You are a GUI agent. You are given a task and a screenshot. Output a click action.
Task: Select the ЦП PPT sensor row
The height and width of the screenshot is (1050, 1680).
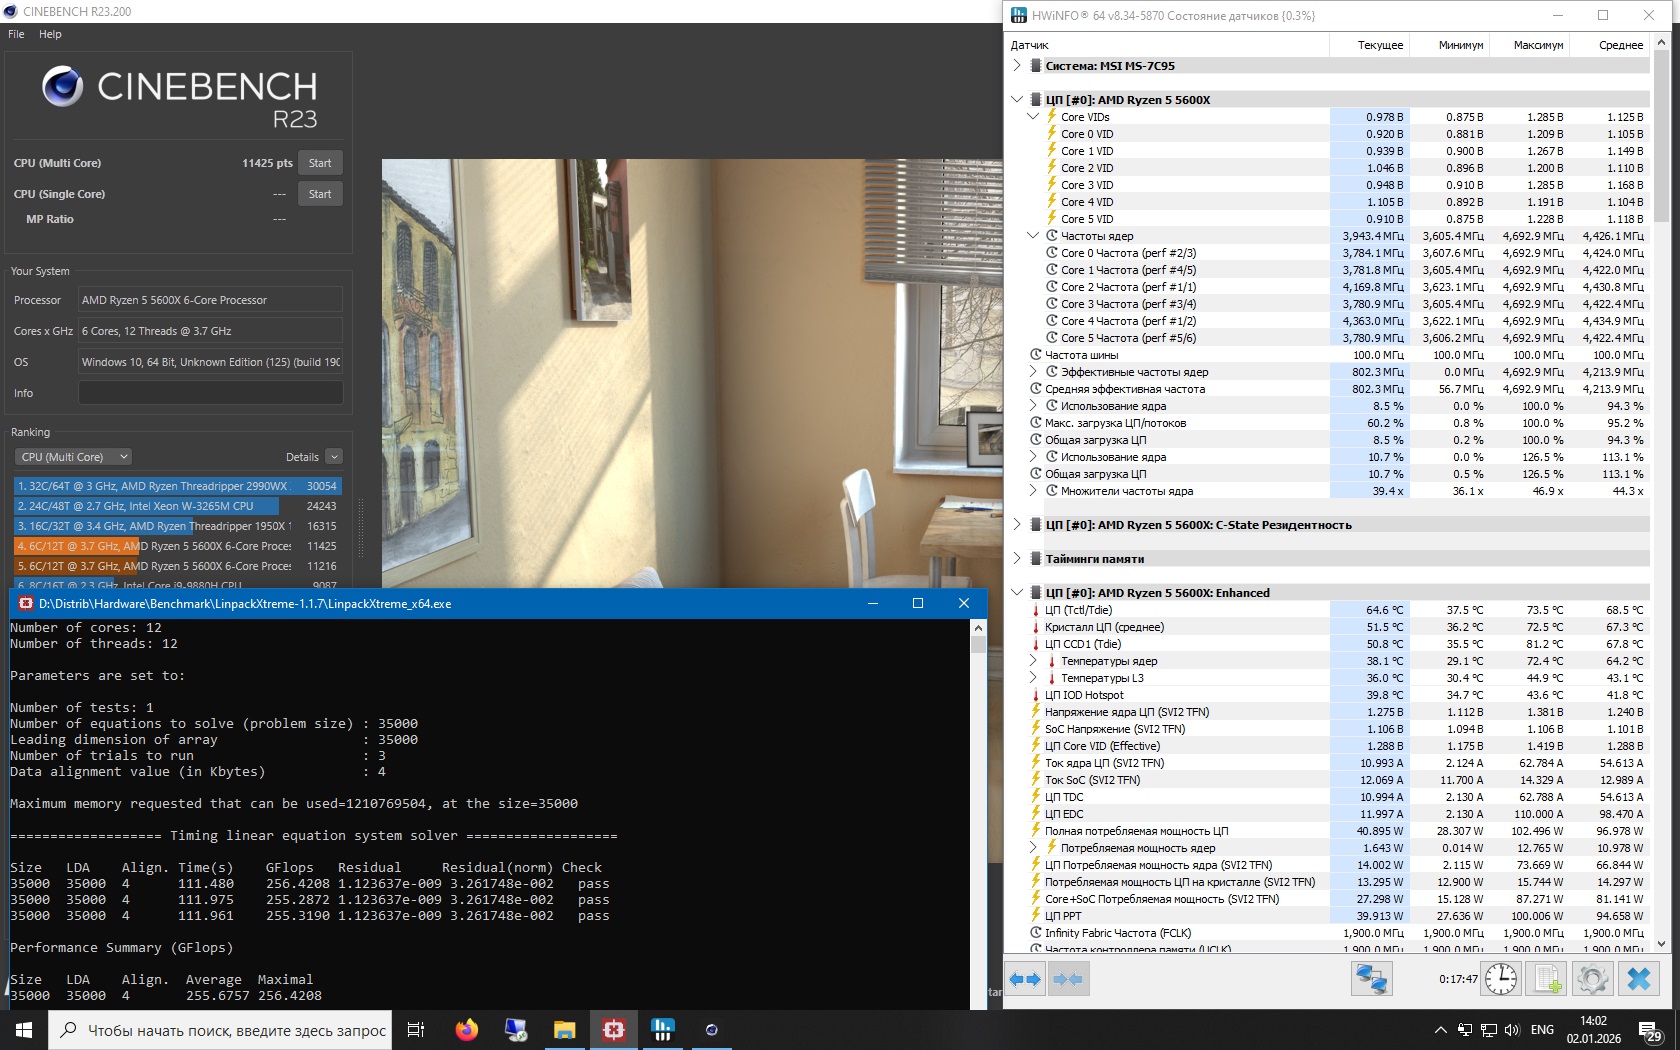(1329, 916)
